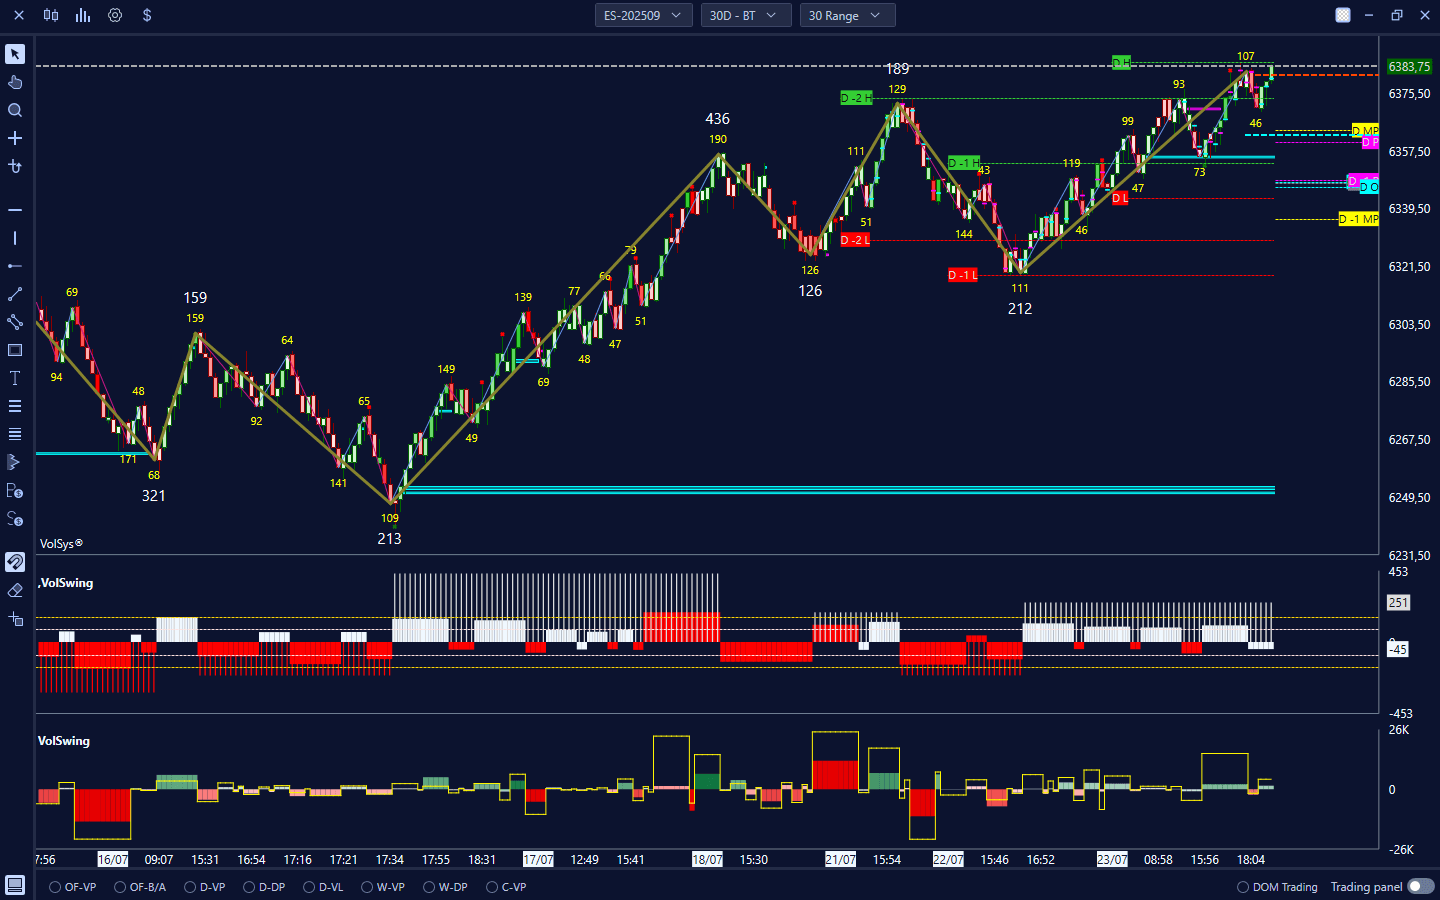Image resolution: width=1440 pixels, height=900 pixels.
Task: Click the 6383,75 current price marker
Action: [1409, 67]
